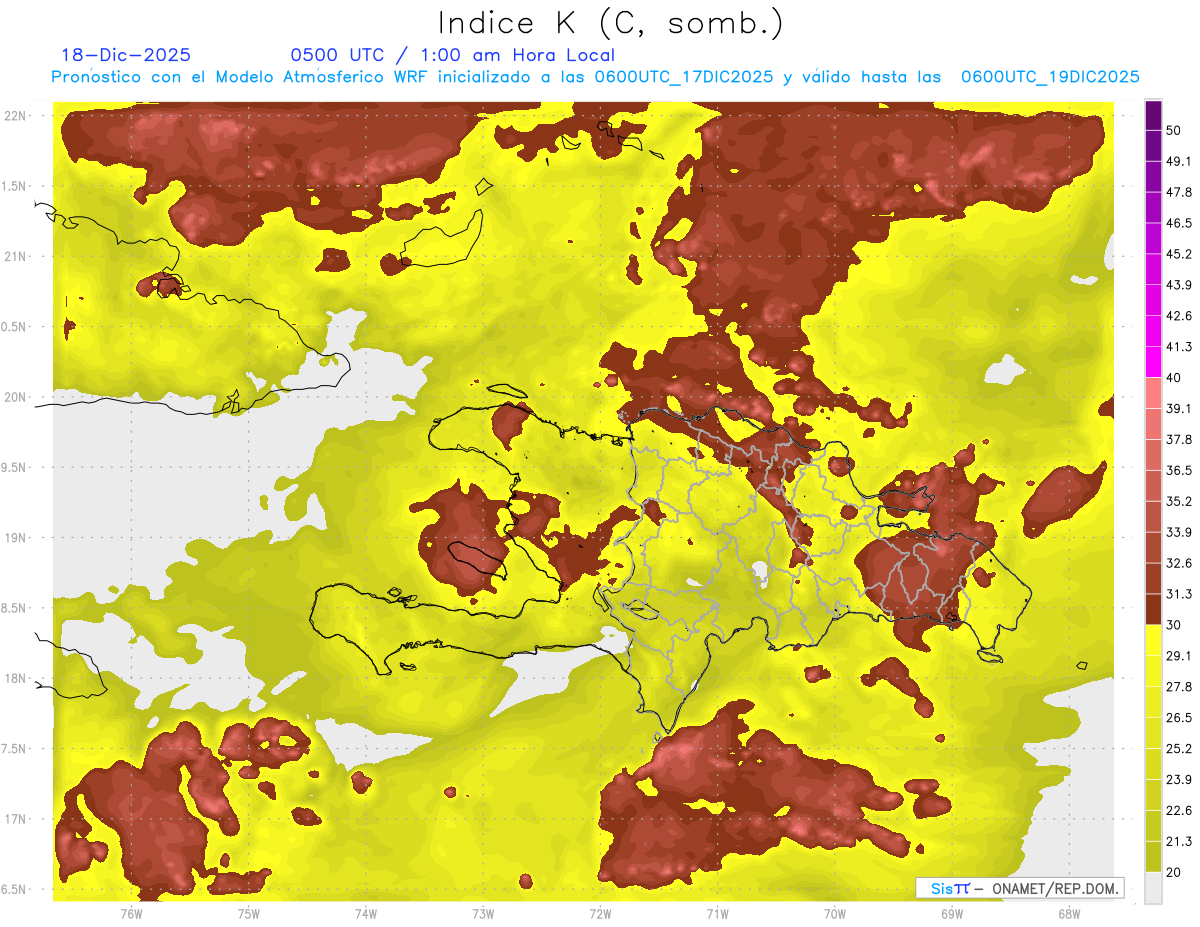This screenshot has width=1200, height=927.
Task: Click the "30" colorbar label
Action: click(x=1174, y=625)
